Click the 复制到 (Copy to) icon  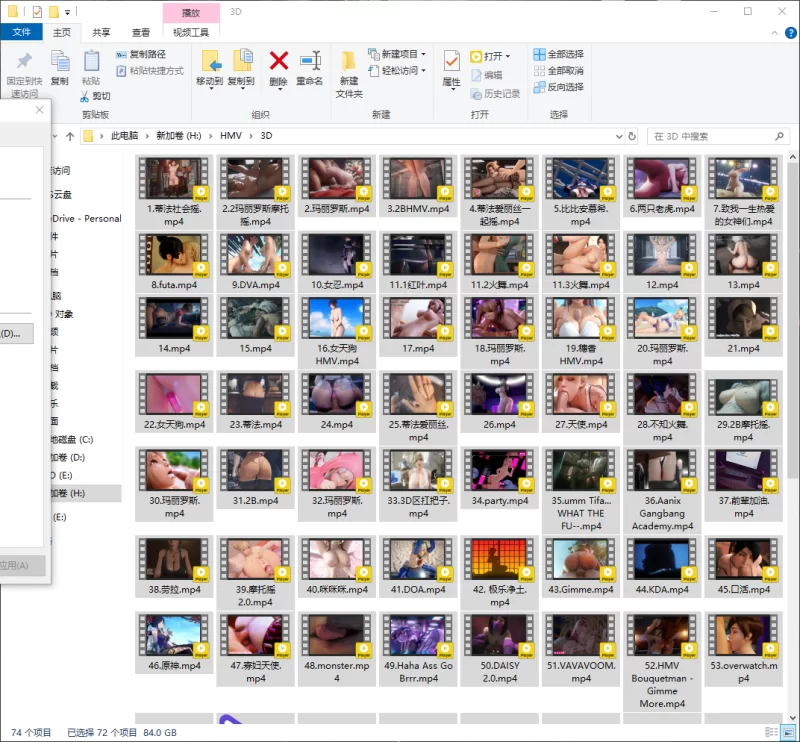click(242, 61)
